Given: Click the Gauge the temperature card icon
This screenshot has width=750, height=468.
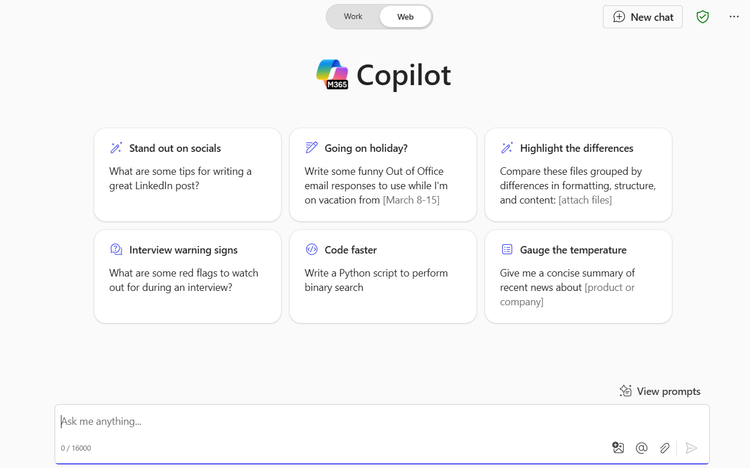Looking at the screenshot, I should pos(507,250).
